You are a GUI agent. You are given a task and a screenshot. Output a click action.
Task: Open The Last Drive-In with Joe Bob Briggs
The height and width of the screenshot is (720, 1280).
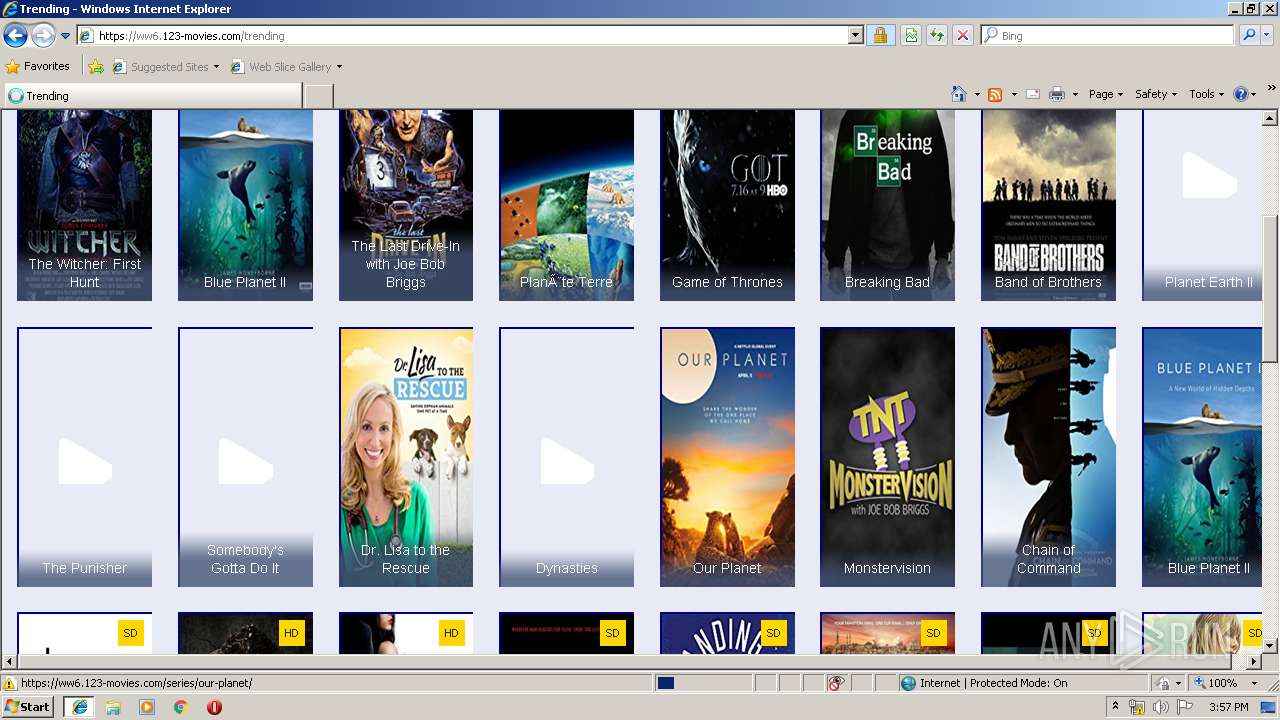pyautogui.click(x=405, y=205)
